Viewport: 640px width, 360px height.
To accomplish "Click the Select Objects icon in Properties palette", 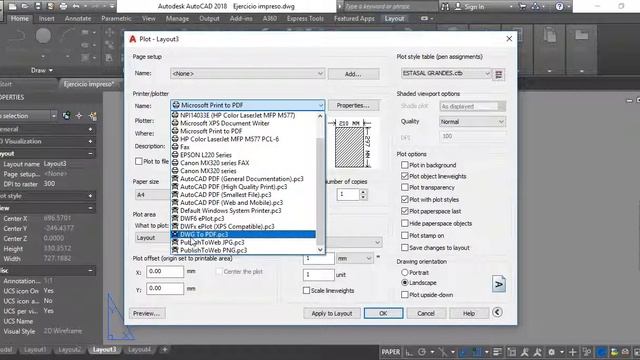I will point(79,116).
